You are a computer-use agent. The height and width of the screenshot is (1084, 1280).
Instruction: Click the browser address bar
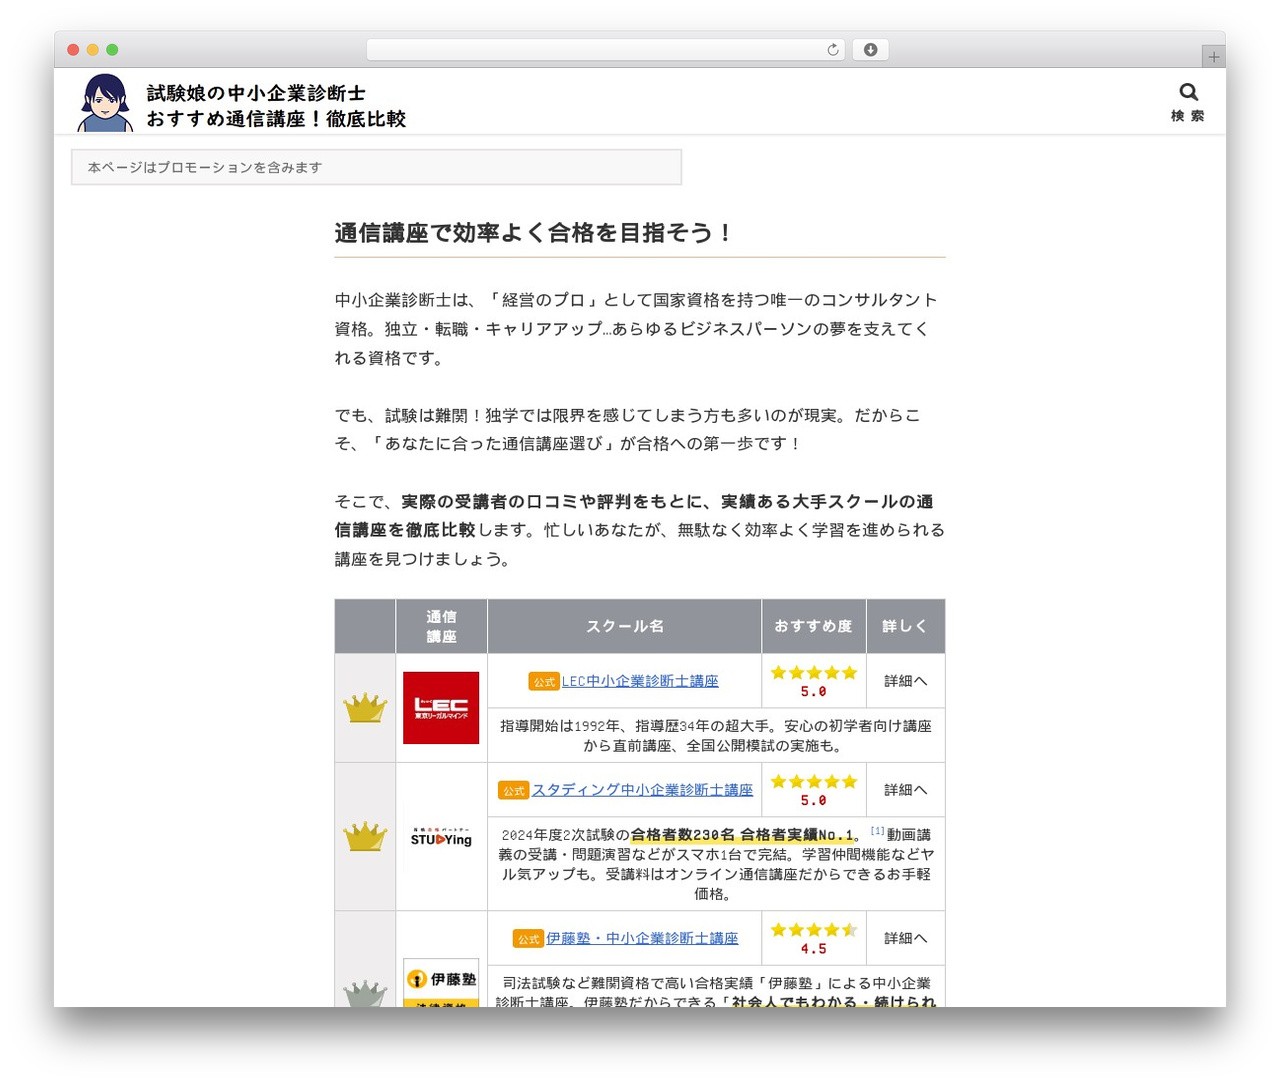(607, 50)
